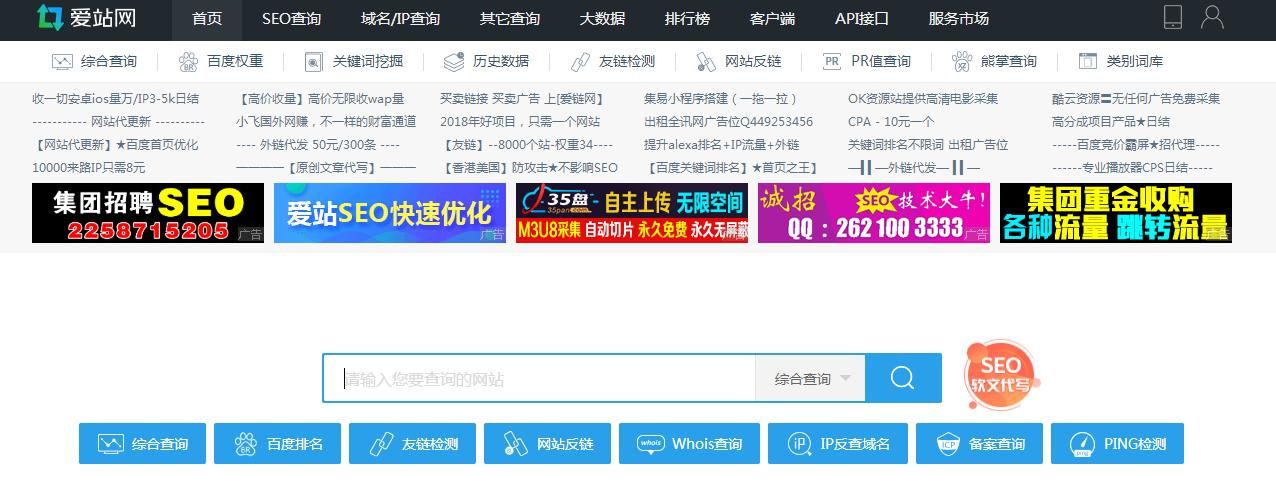Click the blue 综合查询 button below search
Viewport: 1276px width, 495px height.
tap(142, 443)
